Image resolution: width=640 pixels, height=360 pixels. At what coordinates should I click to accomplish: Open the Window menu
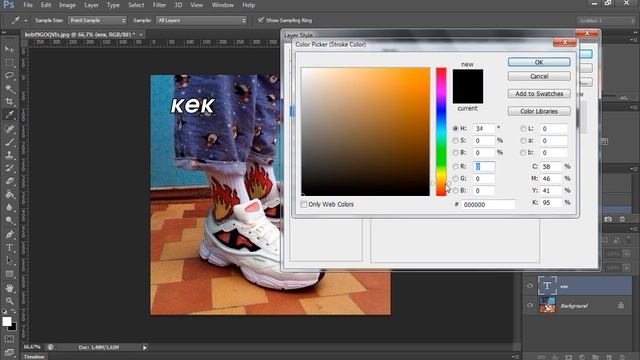click(x=222, y=5)
